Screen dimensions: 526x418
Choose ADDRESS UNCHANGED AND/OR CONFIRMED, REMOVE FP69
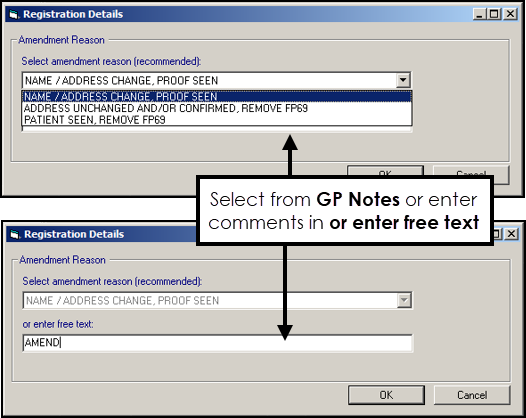pyautogui.click(x=217, y=108)
